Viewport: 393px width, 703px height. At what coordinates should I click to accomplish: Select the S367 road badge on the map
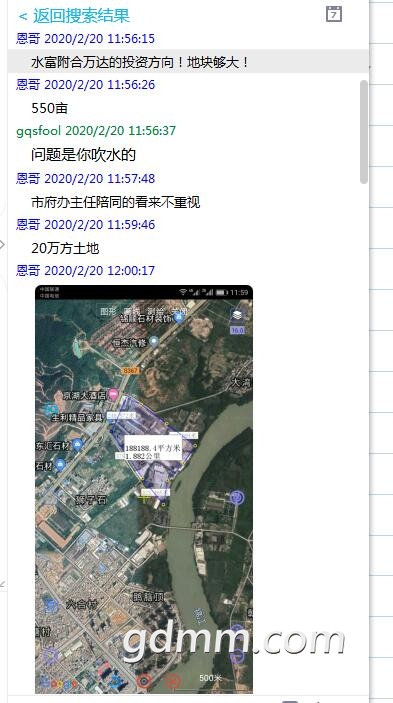point(131,371)
